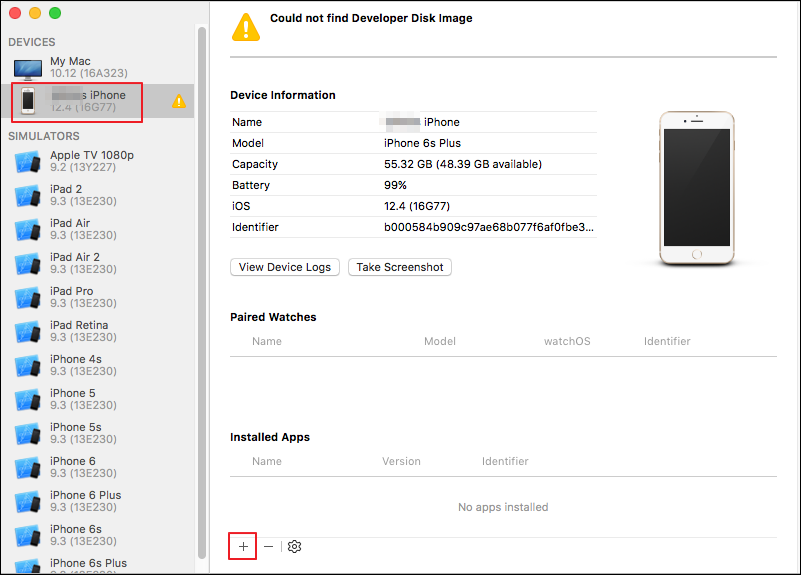Select iPhone 6s Plus simulator at list bottom
The height and width of the screenshot is (575, 801).
(x=88, y=564)
